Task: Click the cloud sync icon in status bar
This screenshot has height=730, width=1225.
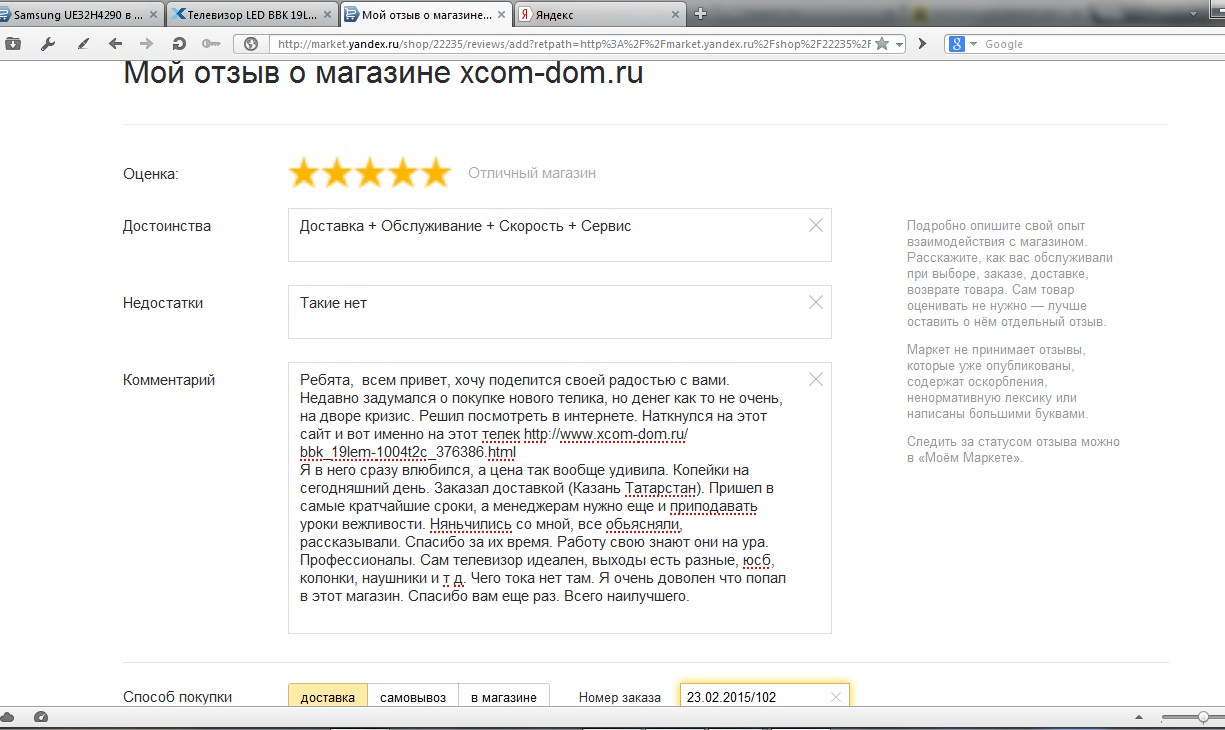Action: pyautogui.click(x=8, y=717)
